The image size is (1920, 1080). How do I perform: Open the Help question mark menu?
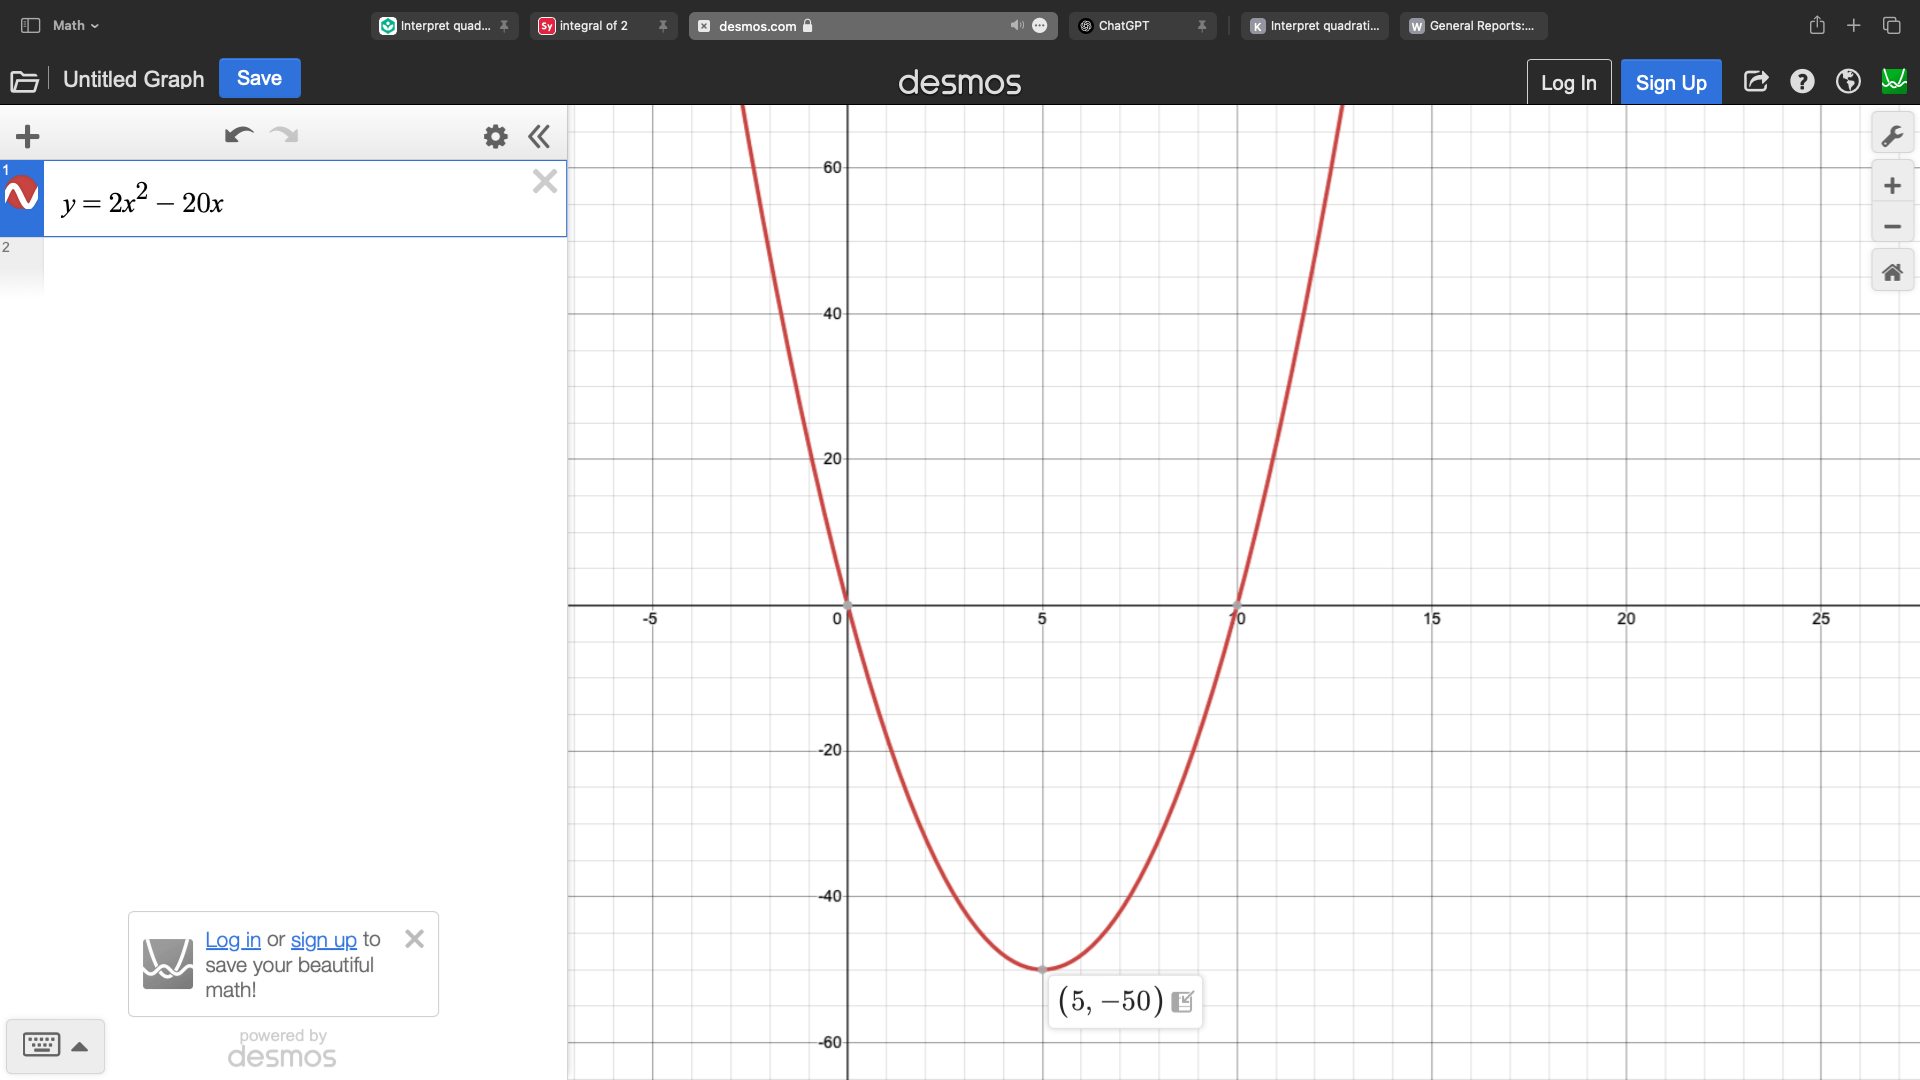point(1802,82)
